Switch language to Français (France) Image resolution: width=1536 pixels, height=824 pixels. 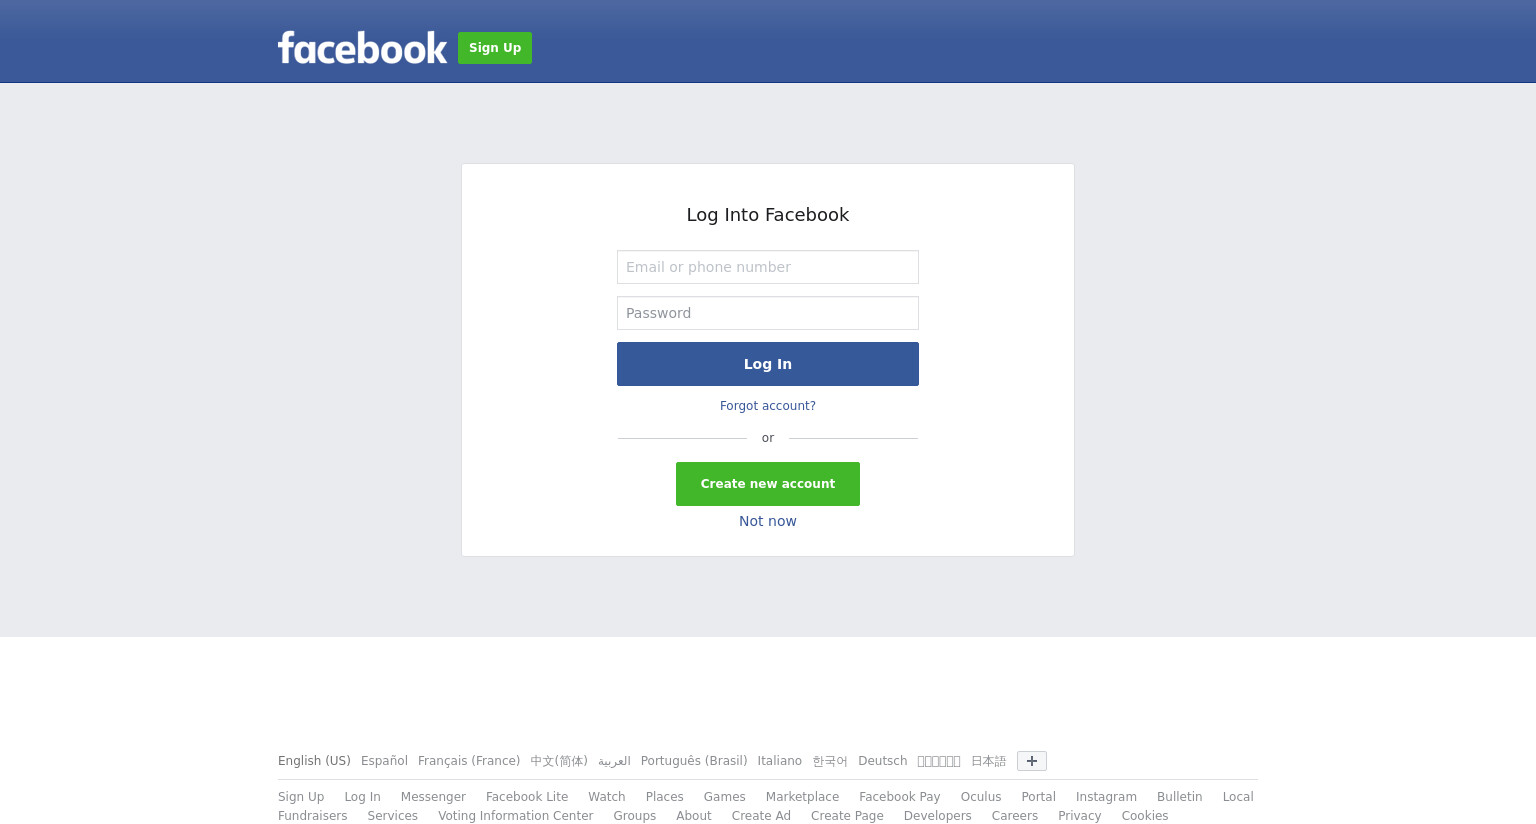click(469, 761)
